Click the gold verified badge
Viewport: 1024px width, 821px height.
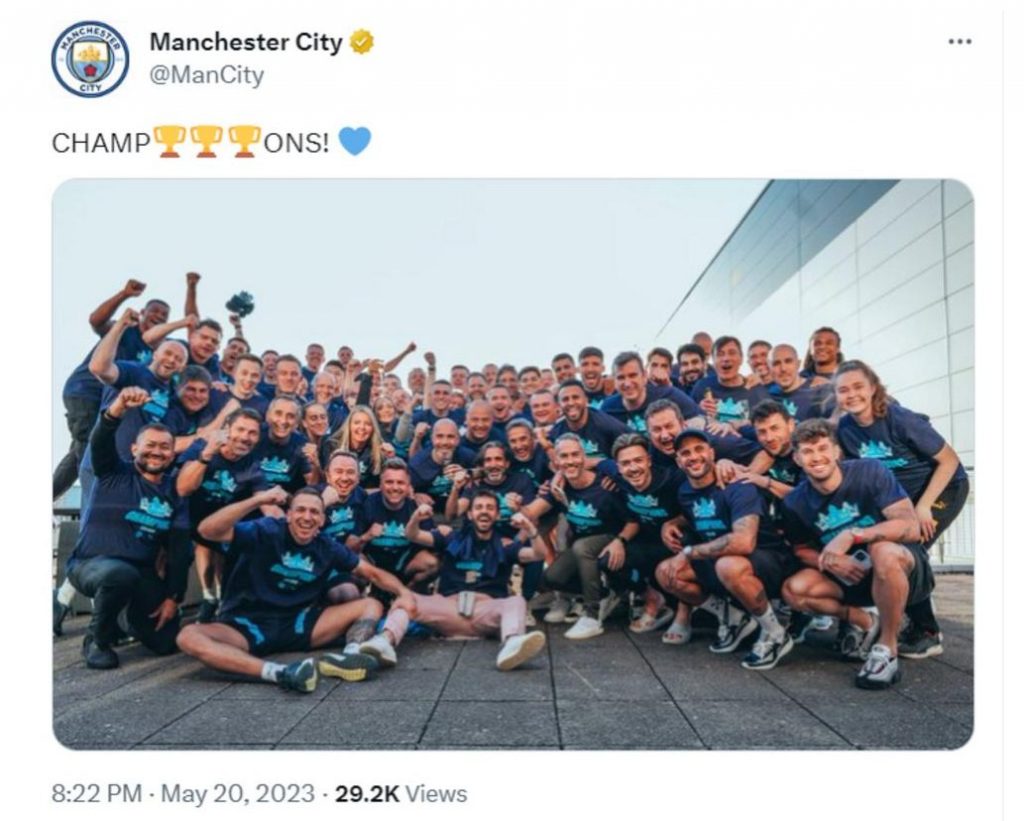click(362, 42)
